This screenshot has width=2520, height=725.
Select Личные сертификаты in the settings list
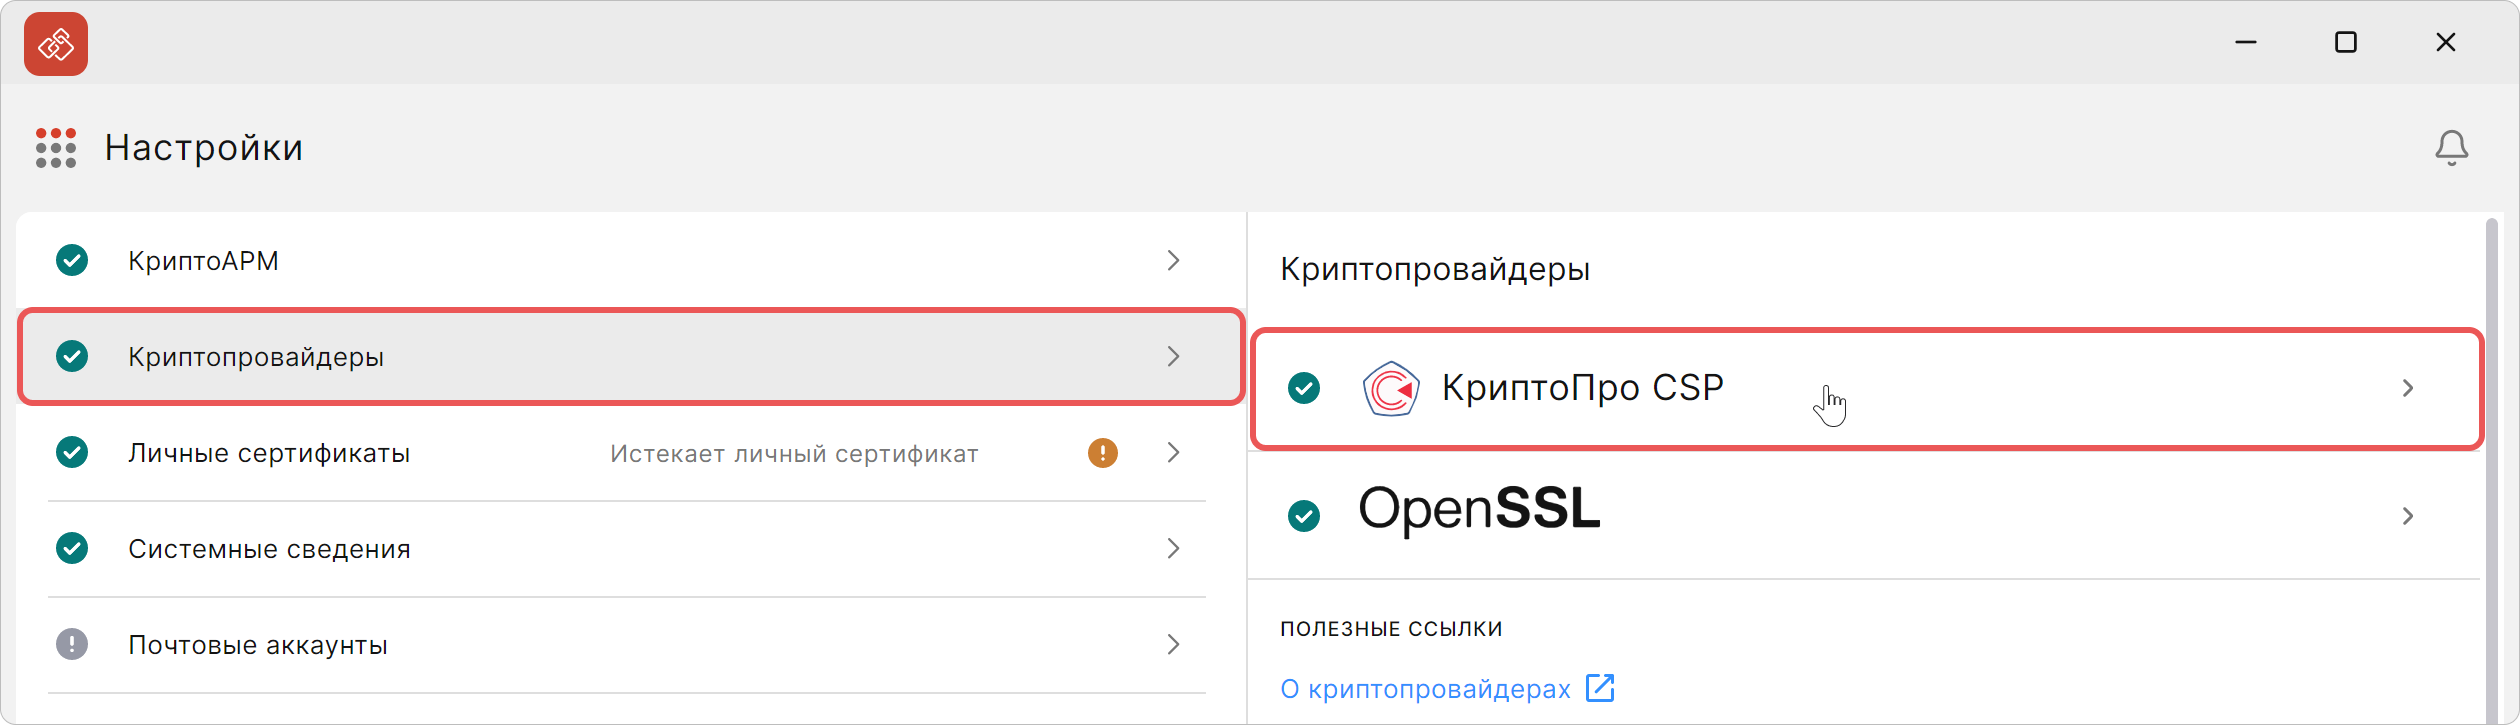point(270,453)
